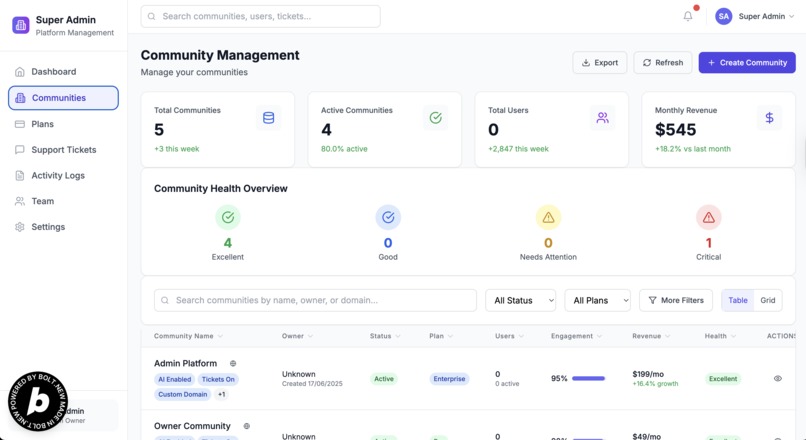View Admin Platform via the eye icon
The width and height of the screenshot is (806, 440).
pyautogui.click(x=778, y=379)
